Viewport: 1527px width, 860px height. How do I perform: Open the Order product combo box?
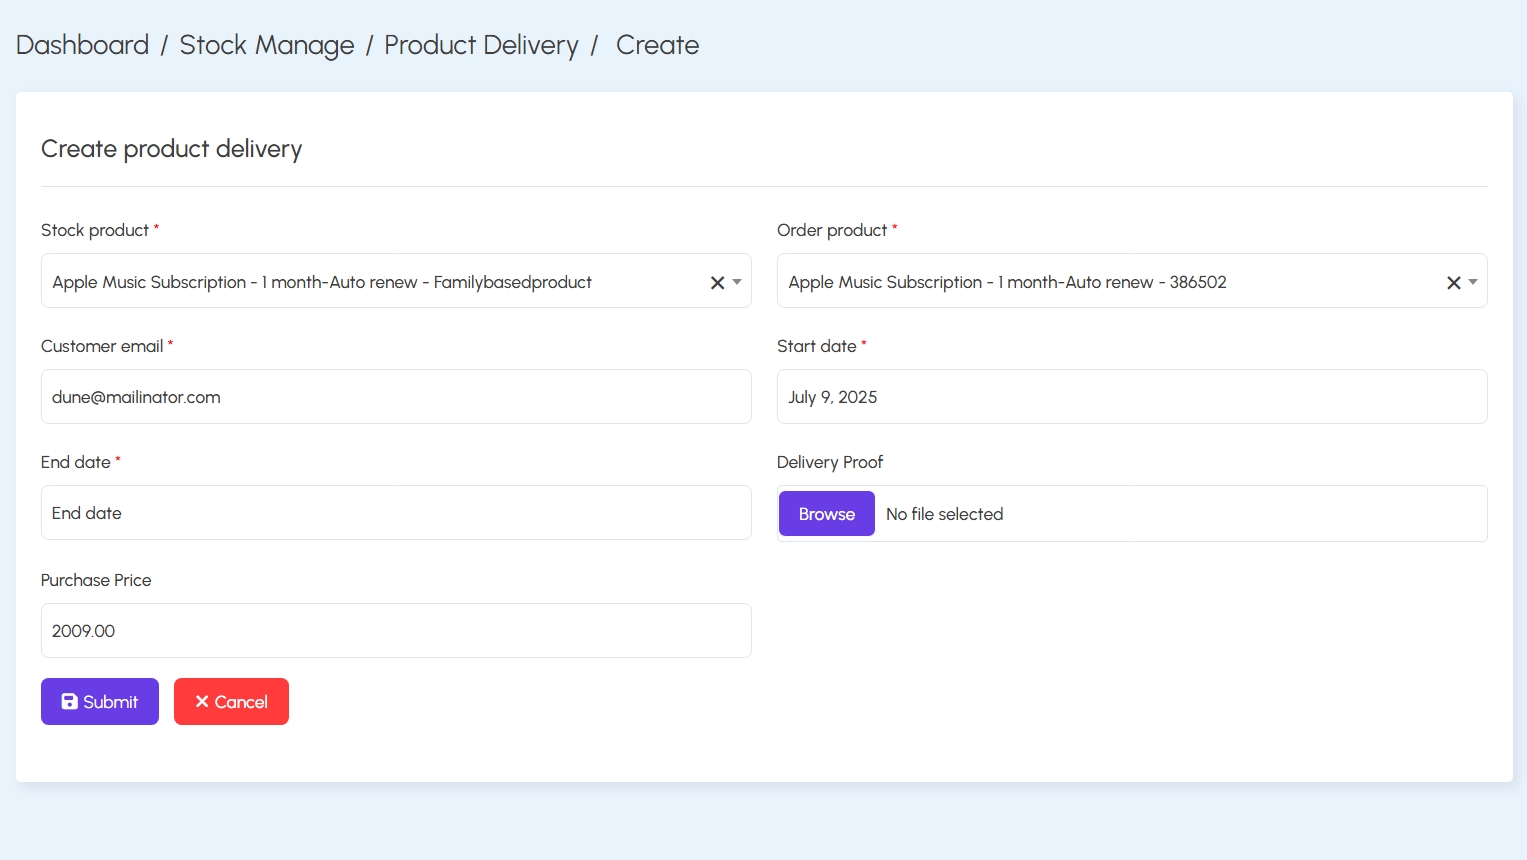pyautogui.click(x=1132, y=281)
